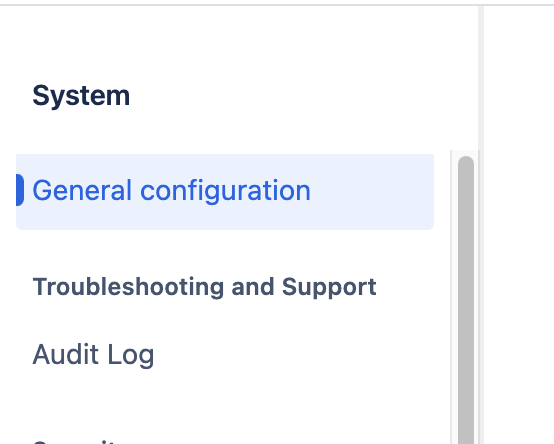Click the cut-off heading below Audit Log

tap(74, 442)
